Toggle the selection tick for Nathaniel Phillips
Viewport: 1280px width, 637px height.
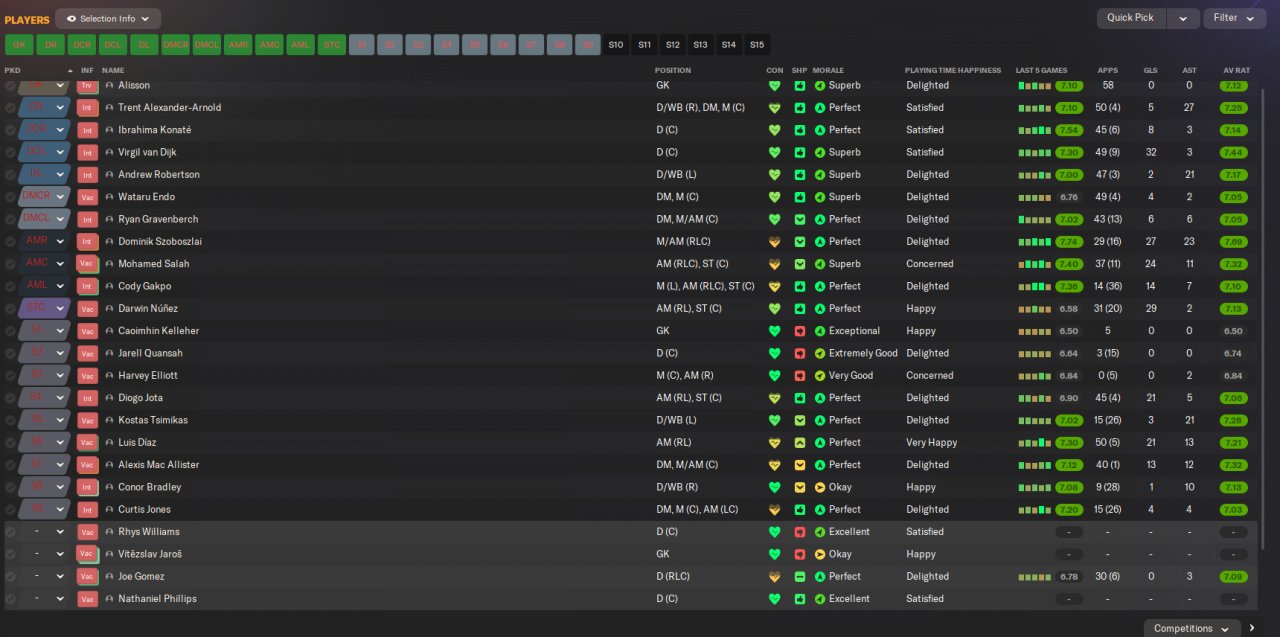point(10,599)
